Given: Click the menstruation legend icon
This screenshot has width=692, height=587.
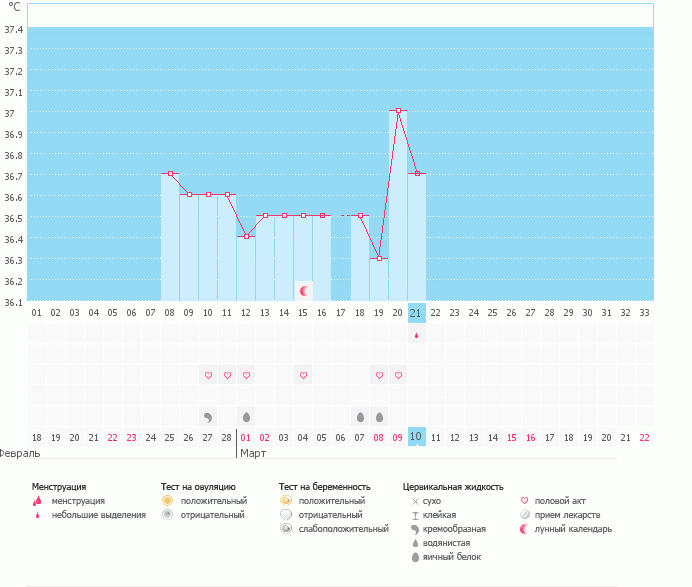Looking at the screenshot, I should (37, 500).
